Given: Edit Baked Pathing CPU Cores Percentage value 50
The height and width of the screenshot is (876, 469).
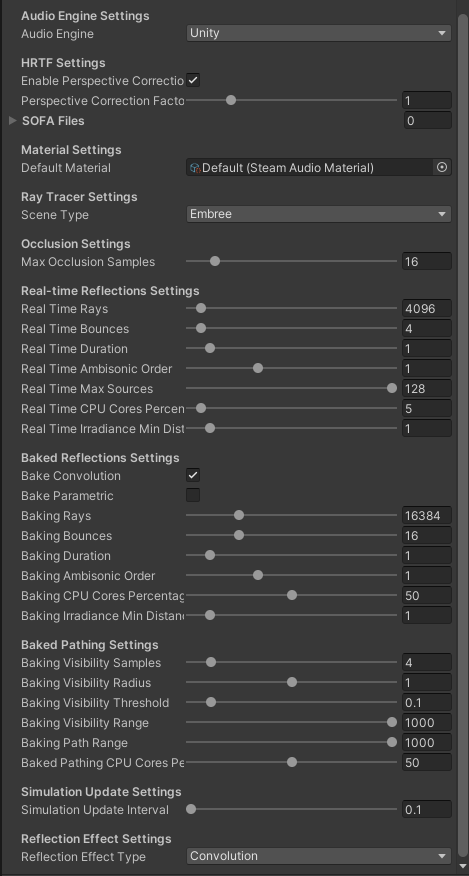Looking at the screenshot, I should (427, 763).
